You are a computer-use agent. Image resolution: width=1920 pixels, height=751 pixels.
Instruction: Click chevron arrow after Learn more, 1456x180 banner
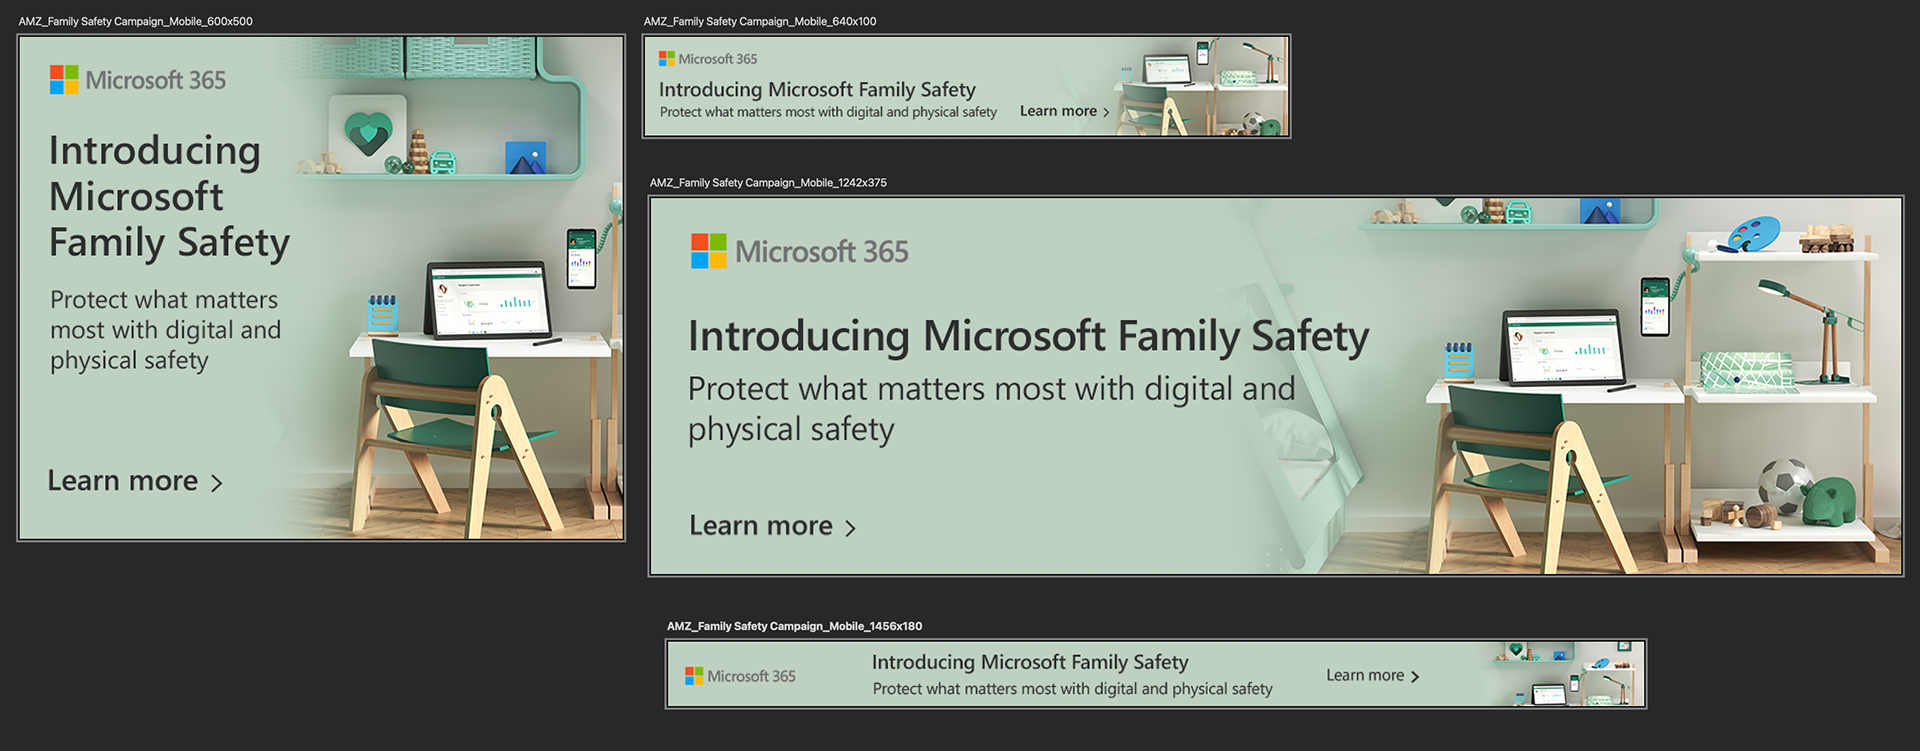pyautogui.click(x=1414, y=677)
